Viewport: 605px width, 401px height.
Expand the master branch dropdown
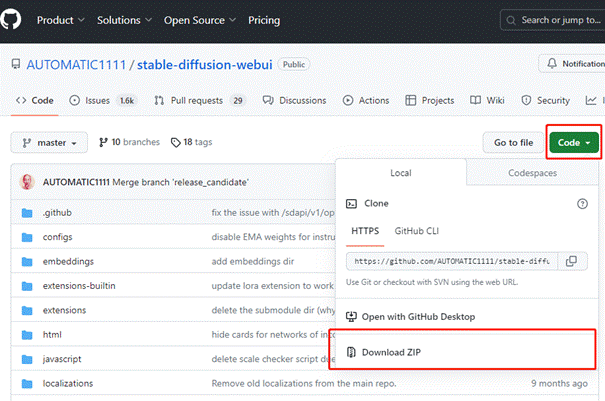click(50, 143)
